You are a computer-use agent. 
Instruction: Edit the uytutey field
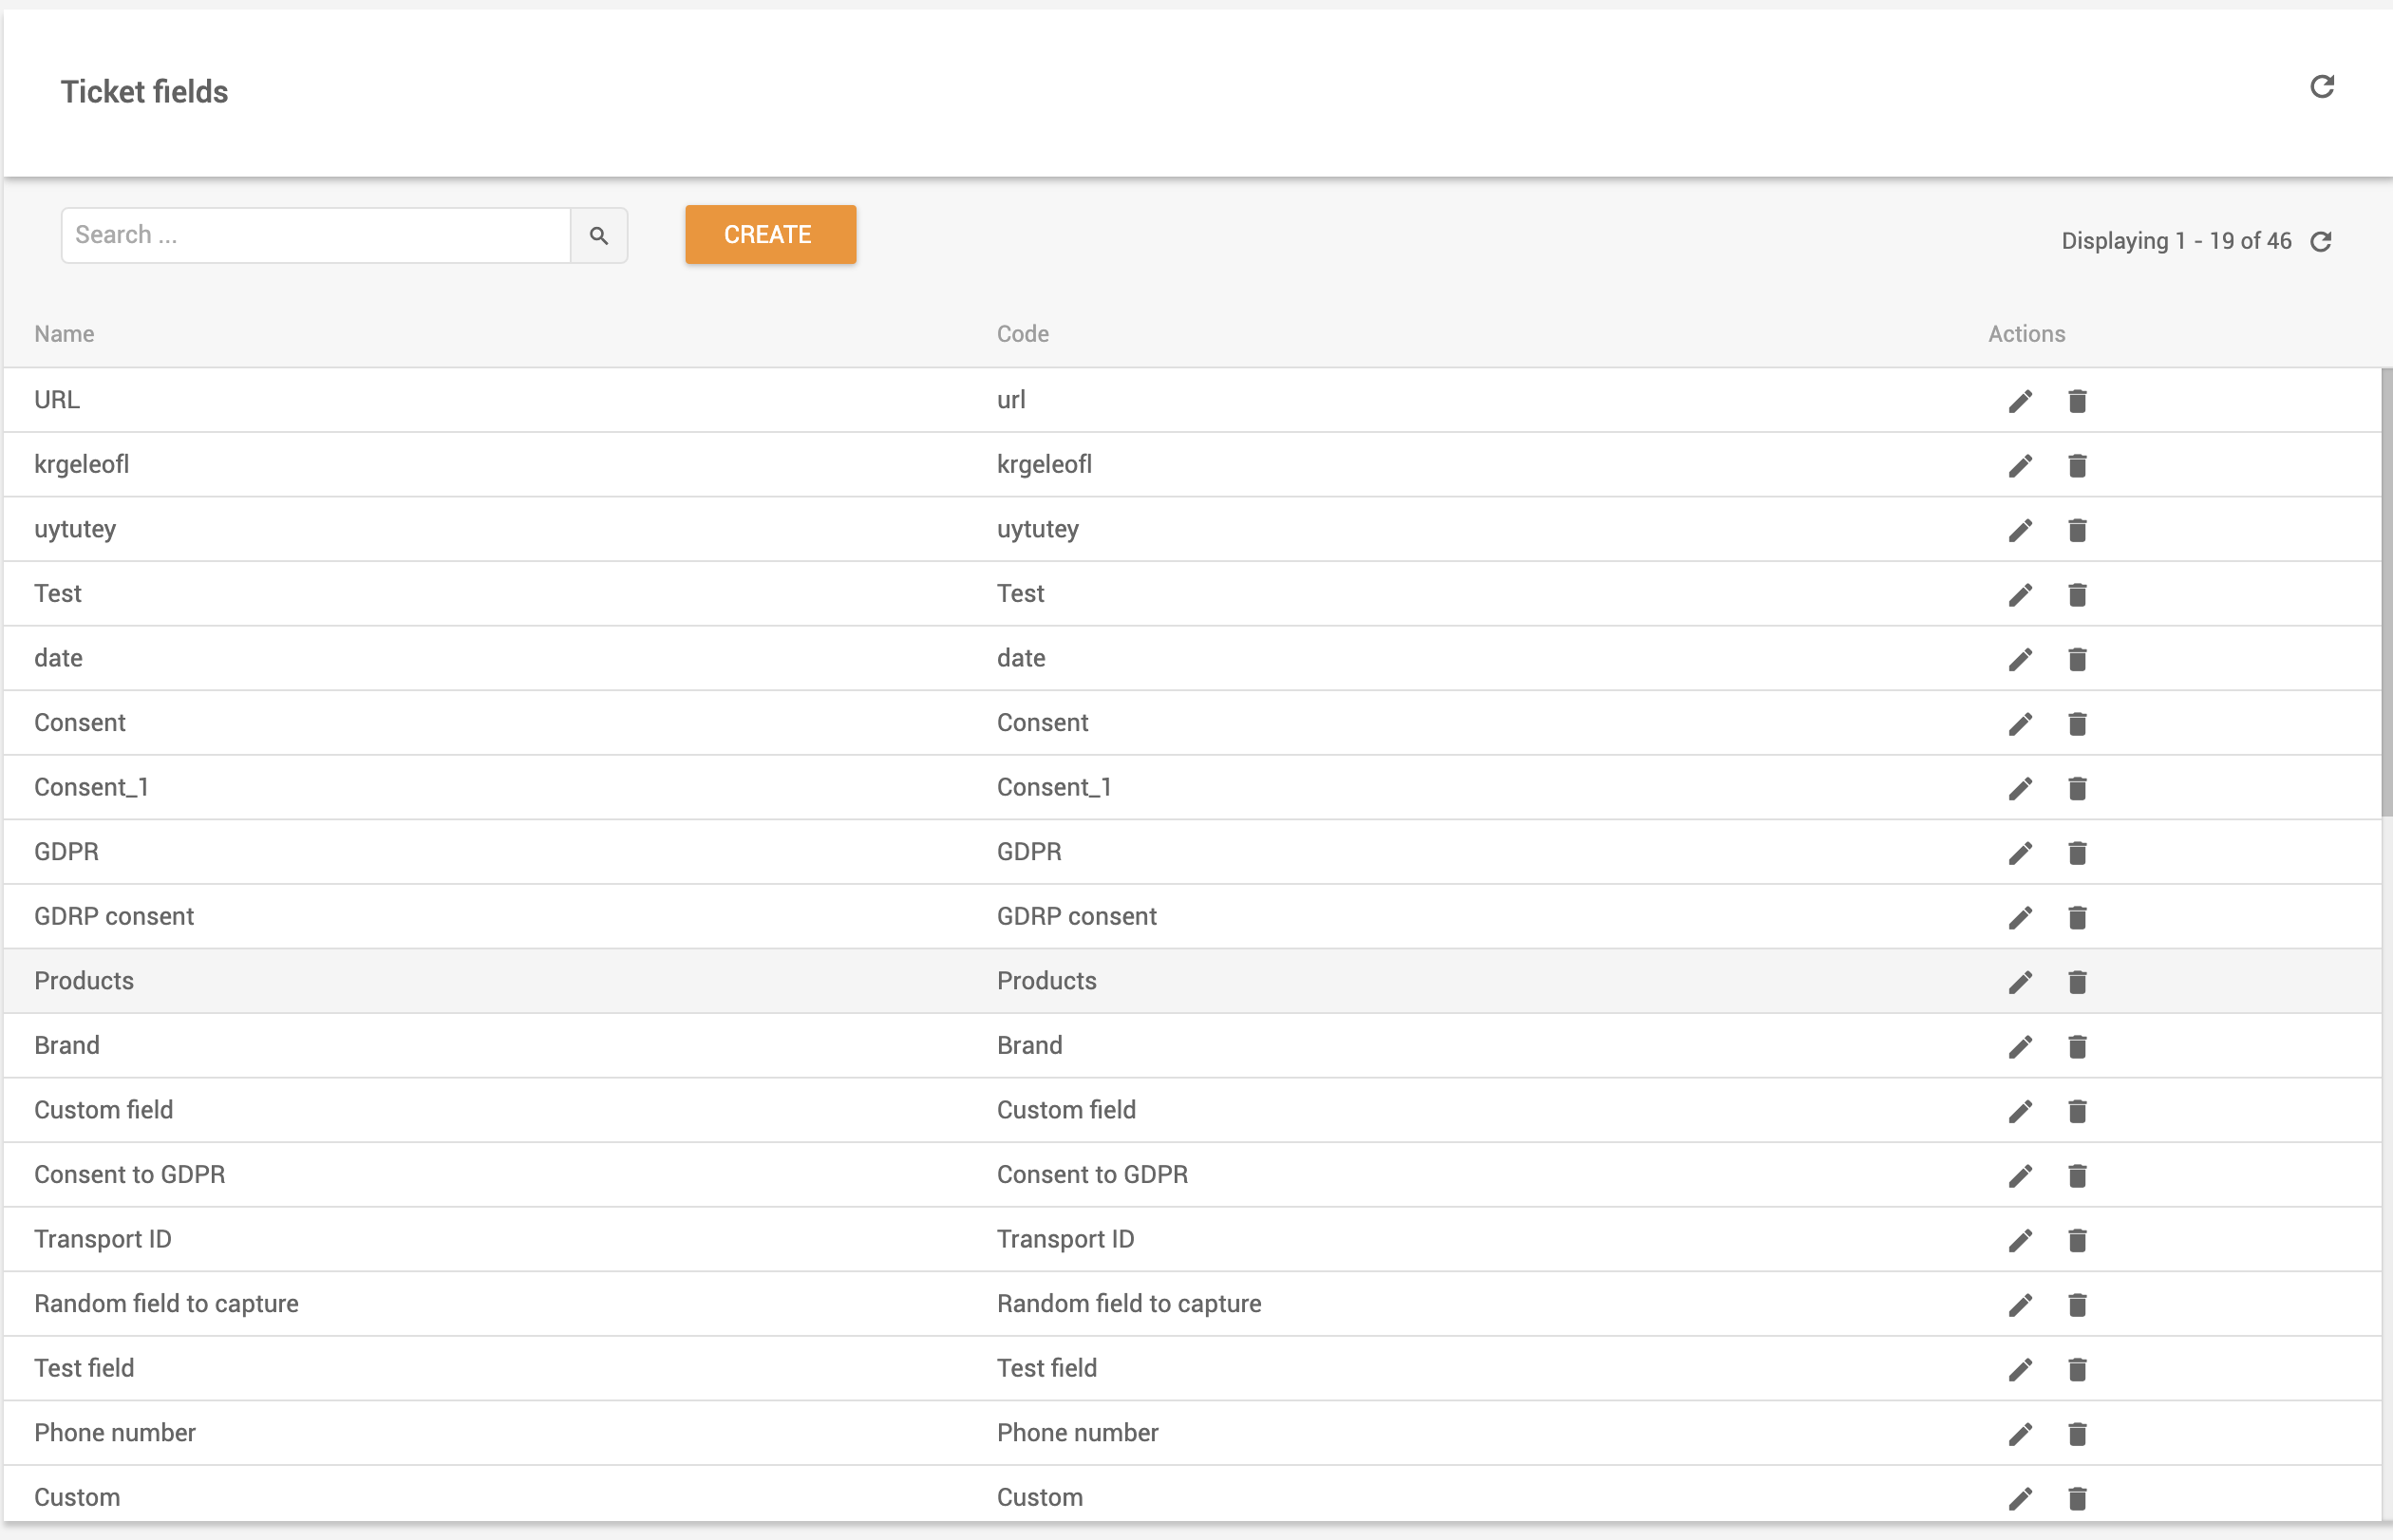[x=2020, y=530]
